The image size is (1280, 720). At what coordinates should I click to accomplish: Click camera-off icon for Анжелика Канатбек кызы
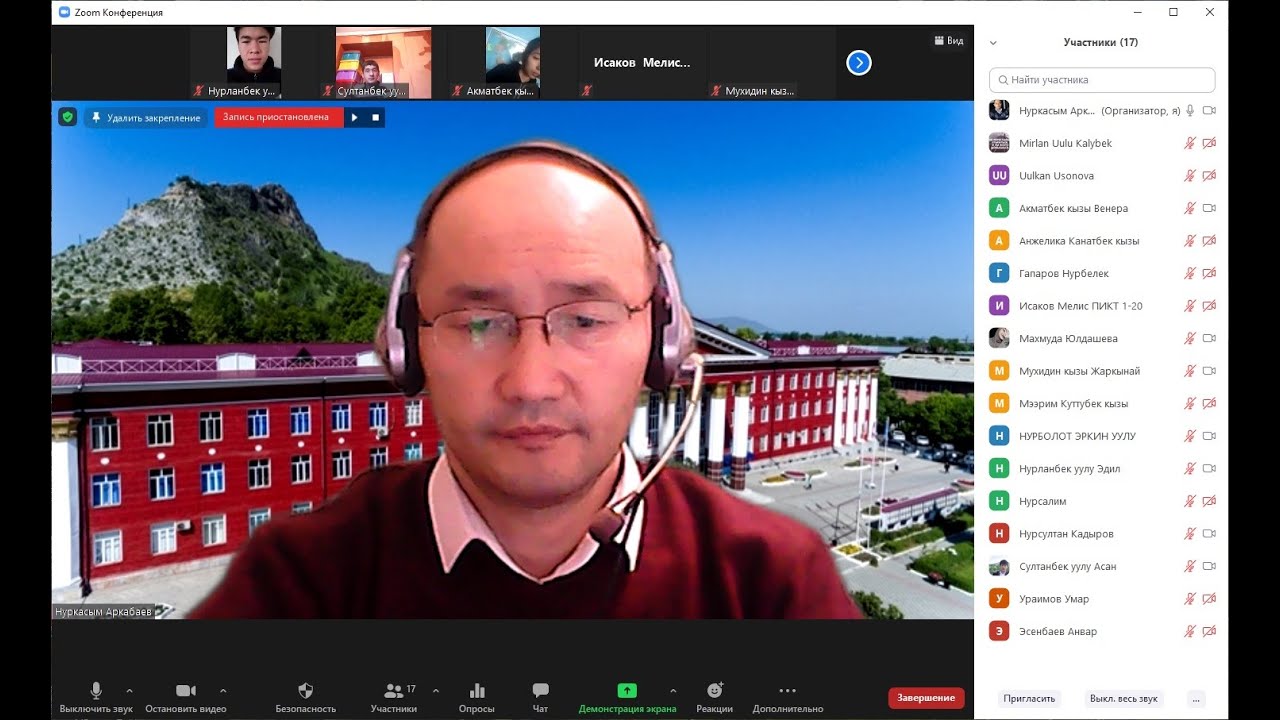[x=1209, y=241]
